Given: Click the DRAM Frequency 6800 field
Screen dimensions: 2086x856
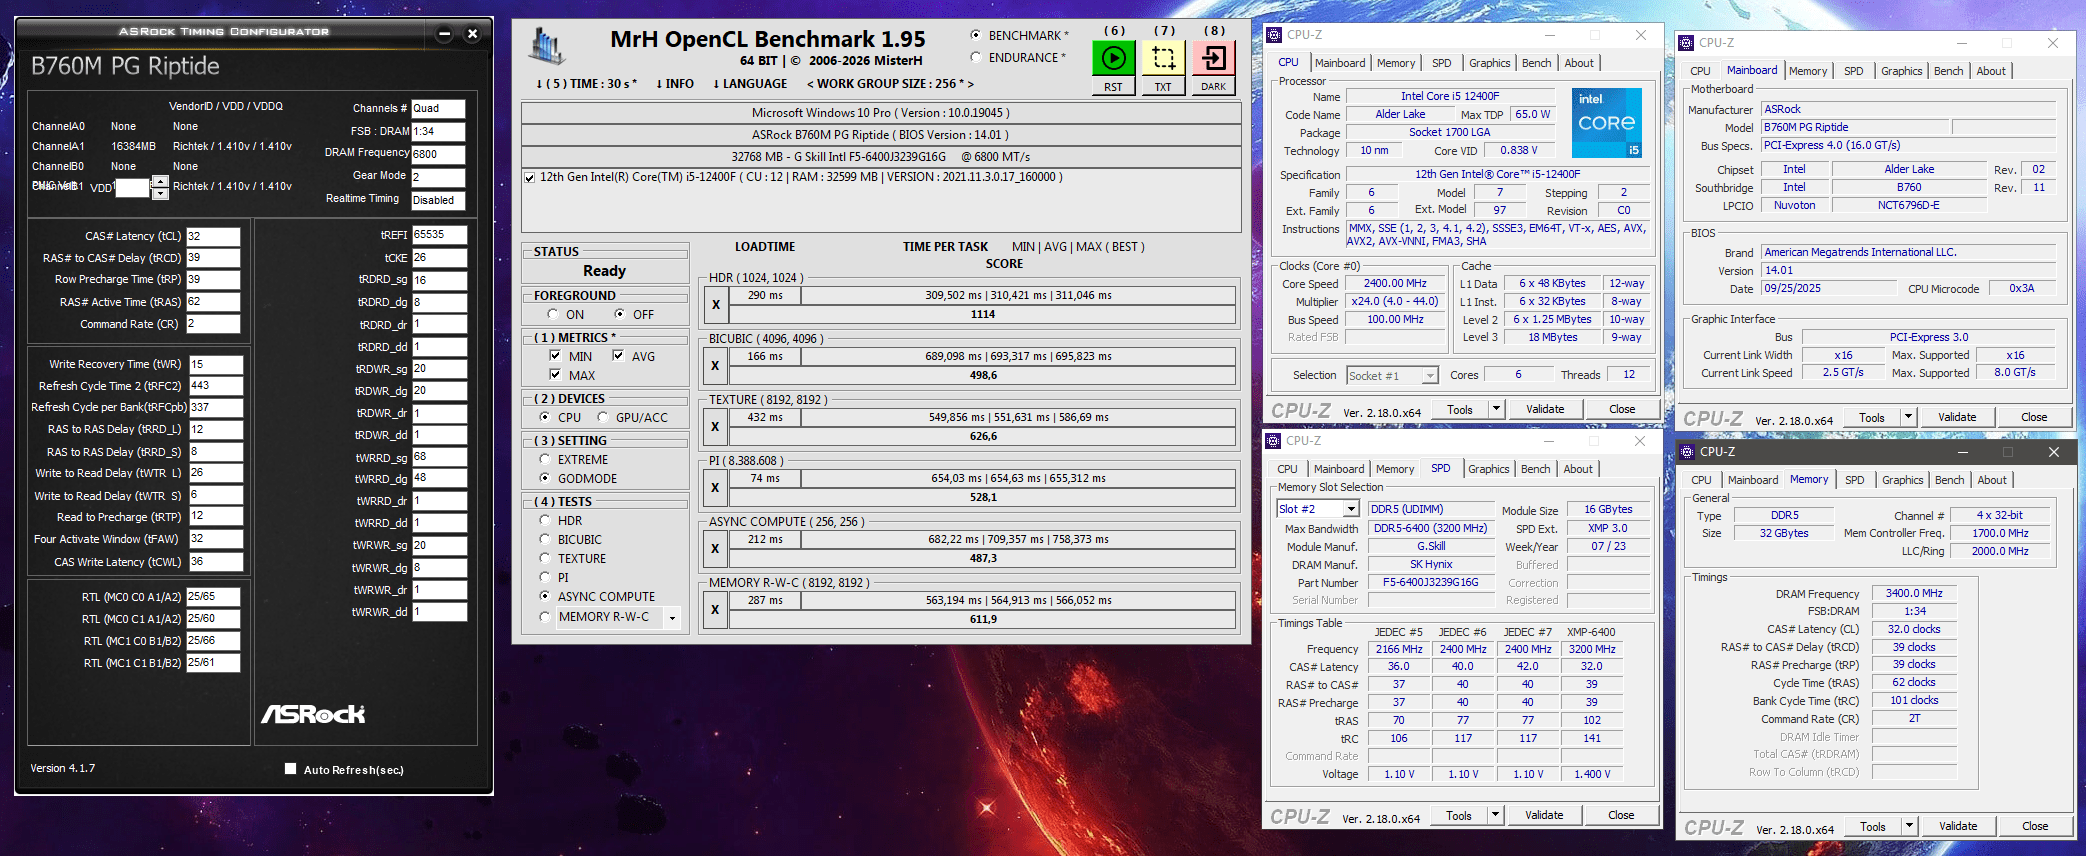Looking at the screenshot, I should 438,154.
